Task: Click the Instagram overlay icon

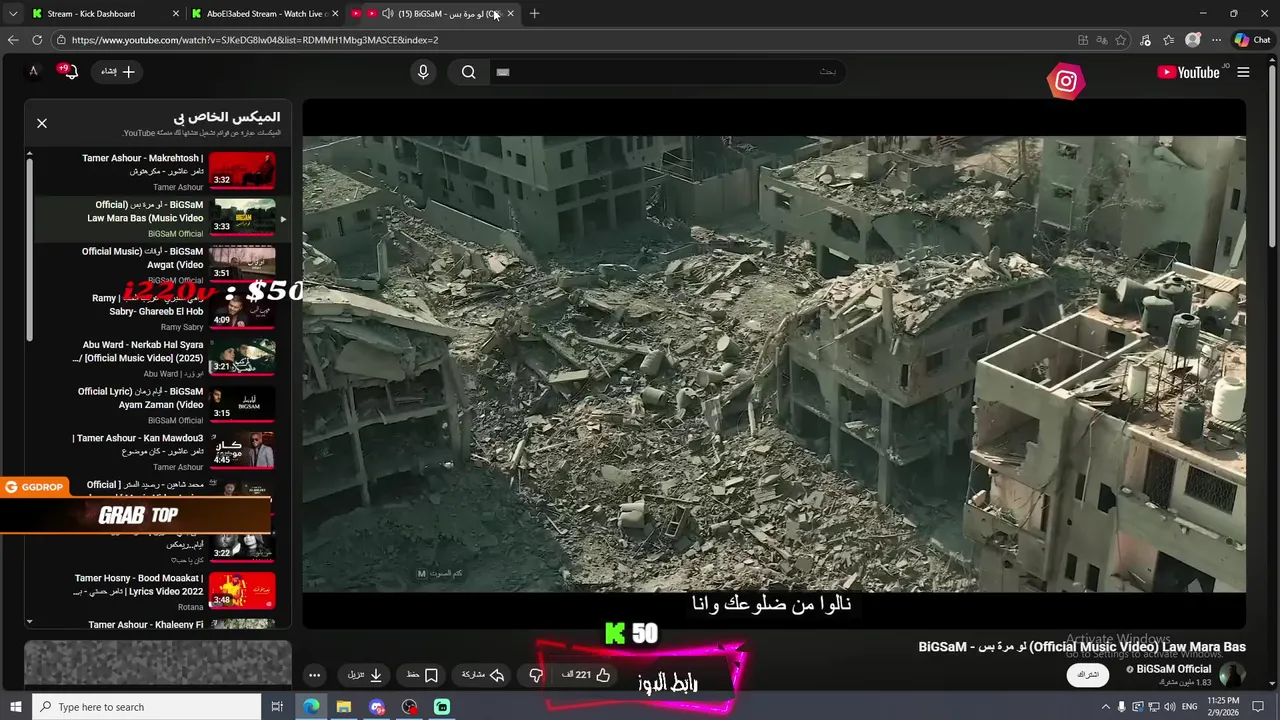Action: click(x=1066, y=82)
